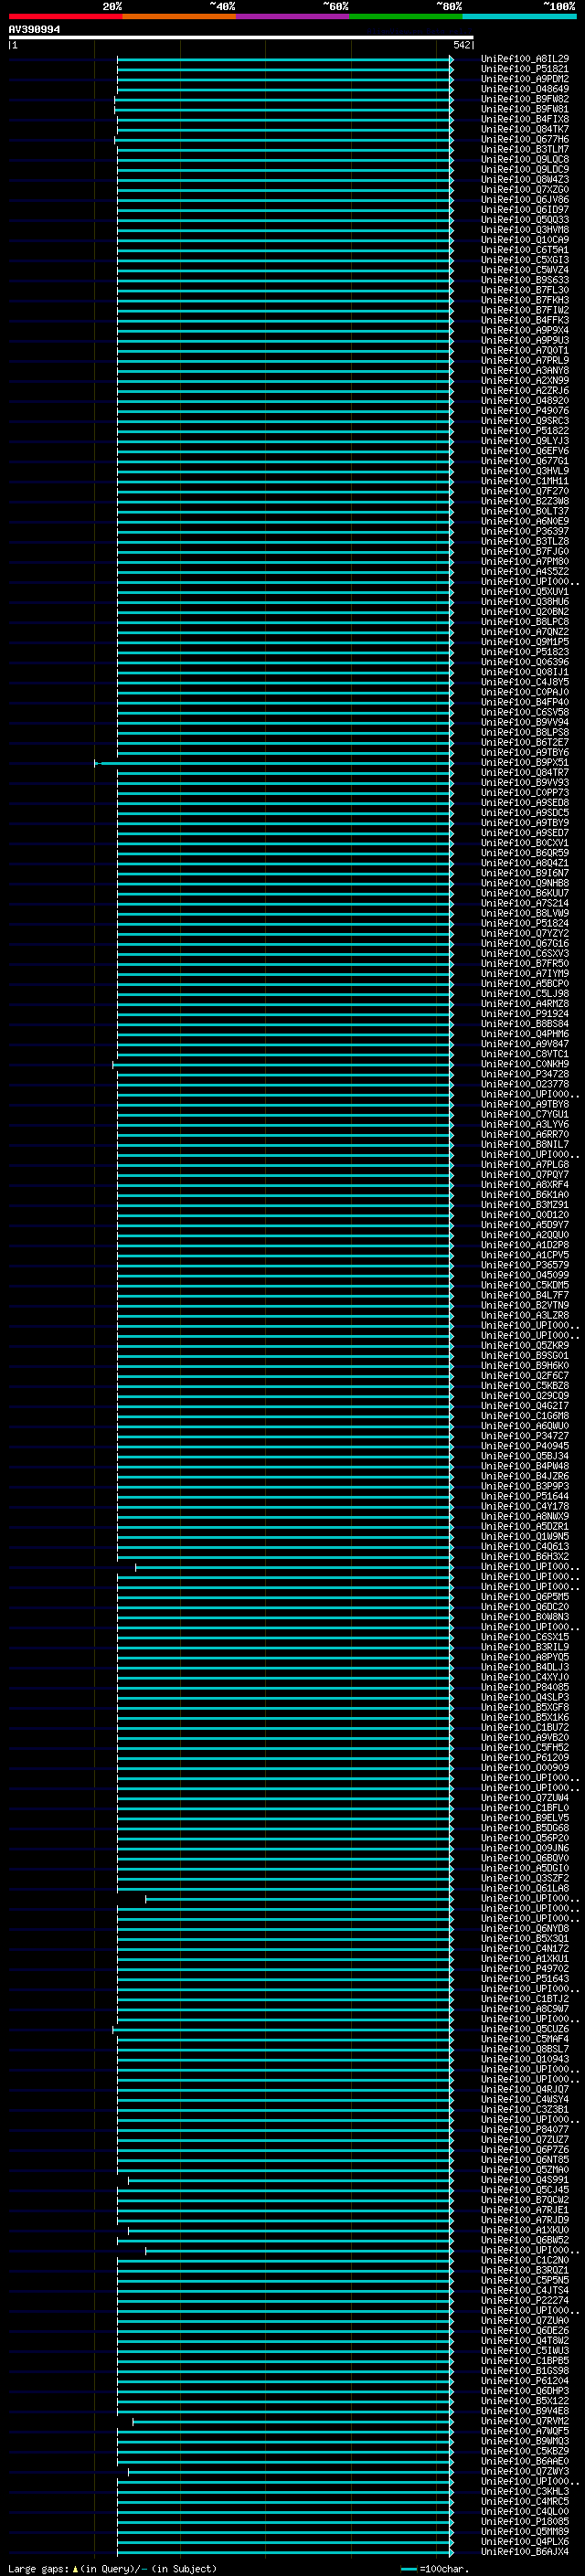Select label UniRef100_B8LPC8
This screenshot has width=585, height=2576.
tap(525, 622)
